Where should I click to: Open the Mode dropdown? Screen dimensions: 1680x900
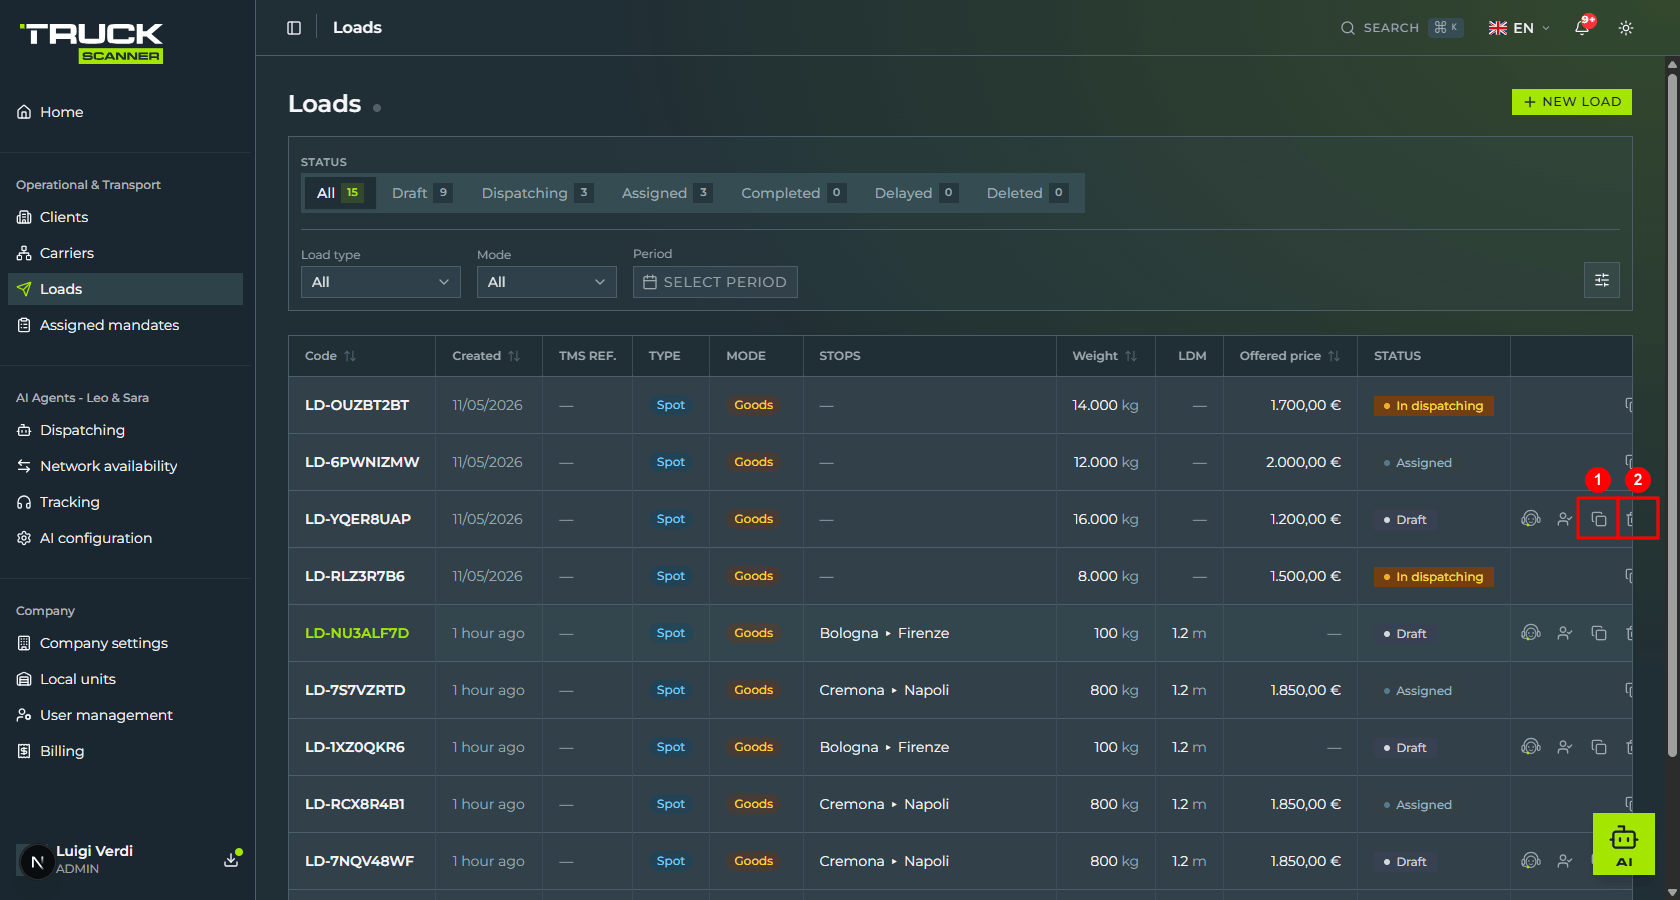pyautogui.click(x=547, y=282)
